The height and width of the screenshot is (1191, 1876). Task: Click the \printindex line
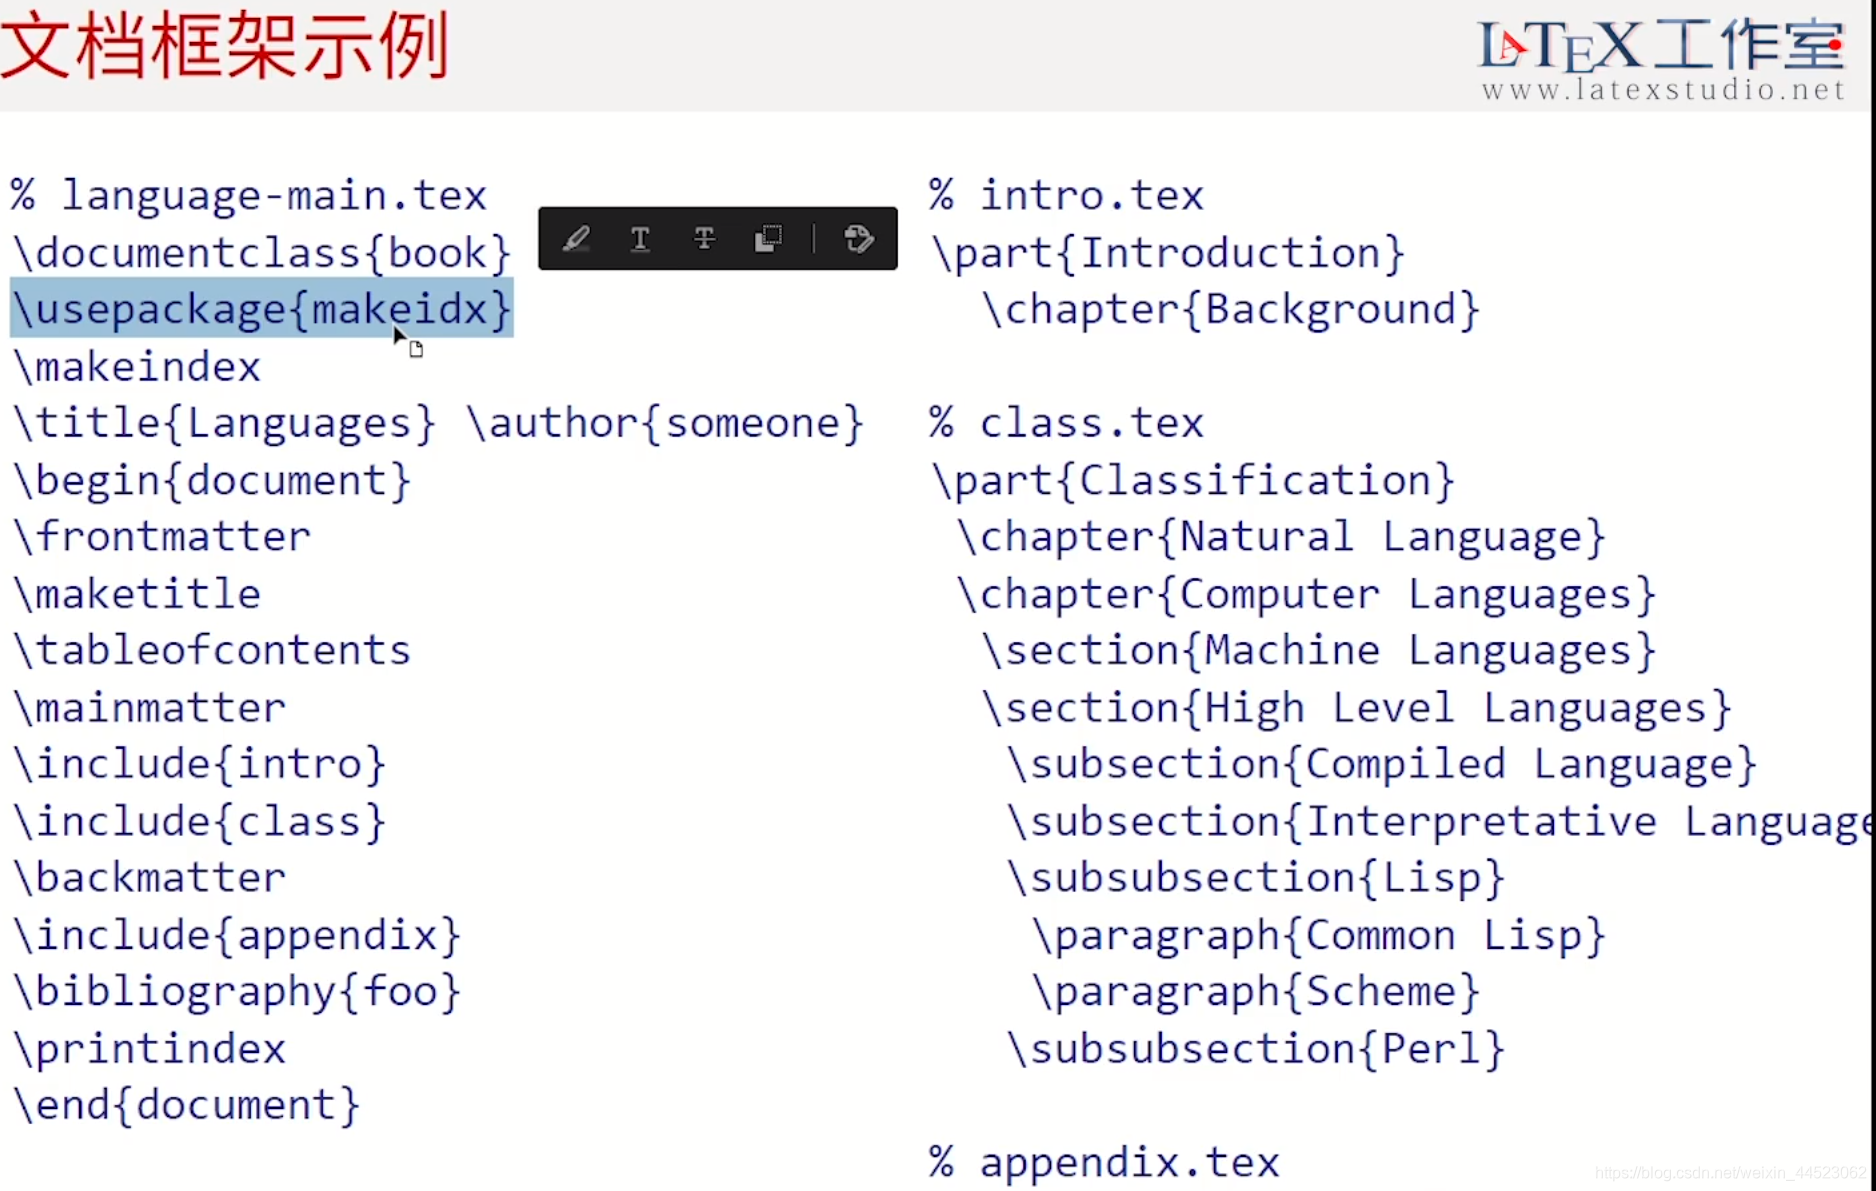[x=150, y=1049]
